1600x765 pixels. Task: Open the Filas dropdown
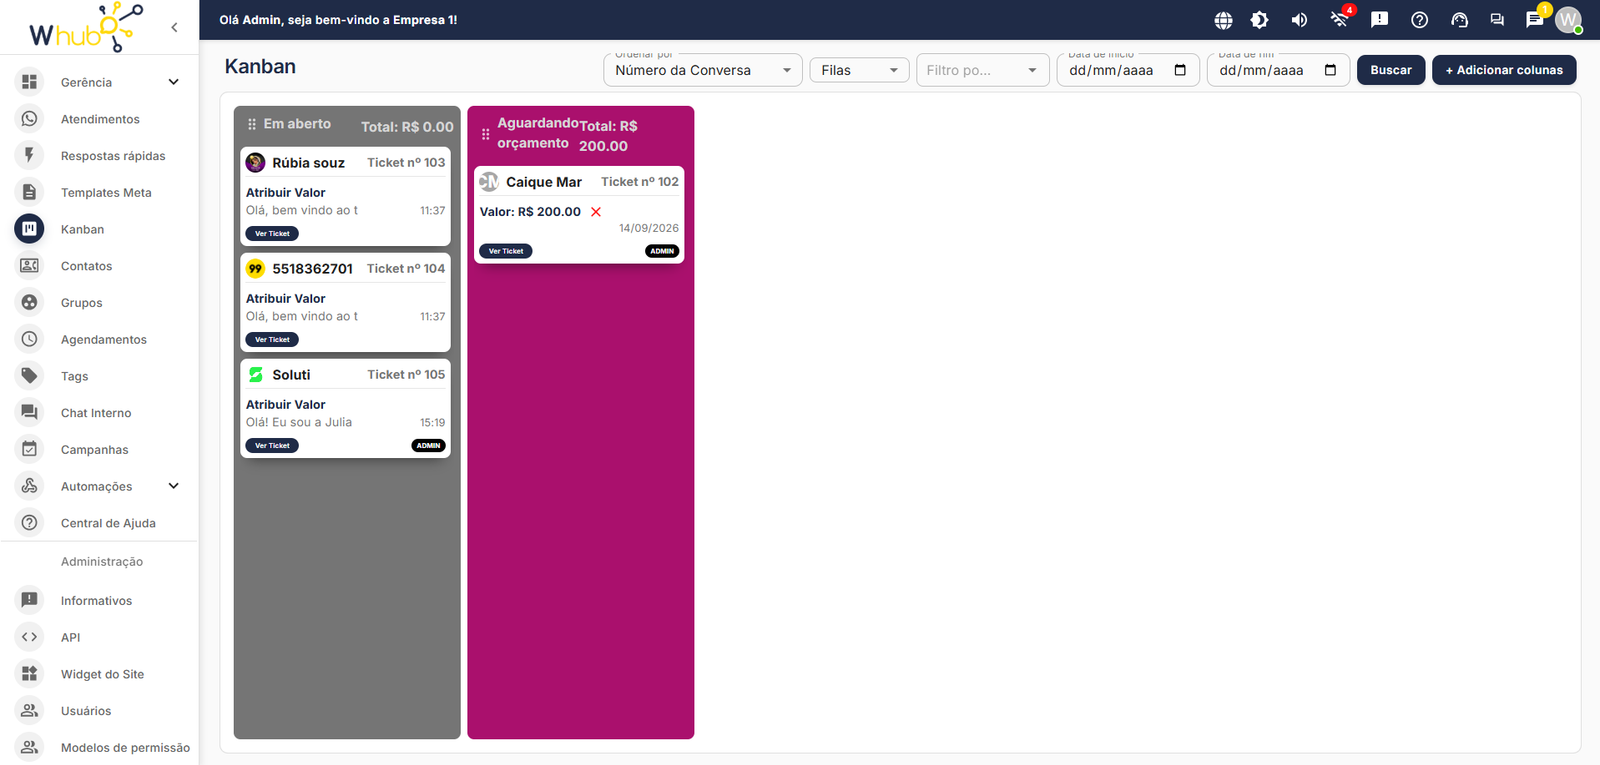pos(859,70)
